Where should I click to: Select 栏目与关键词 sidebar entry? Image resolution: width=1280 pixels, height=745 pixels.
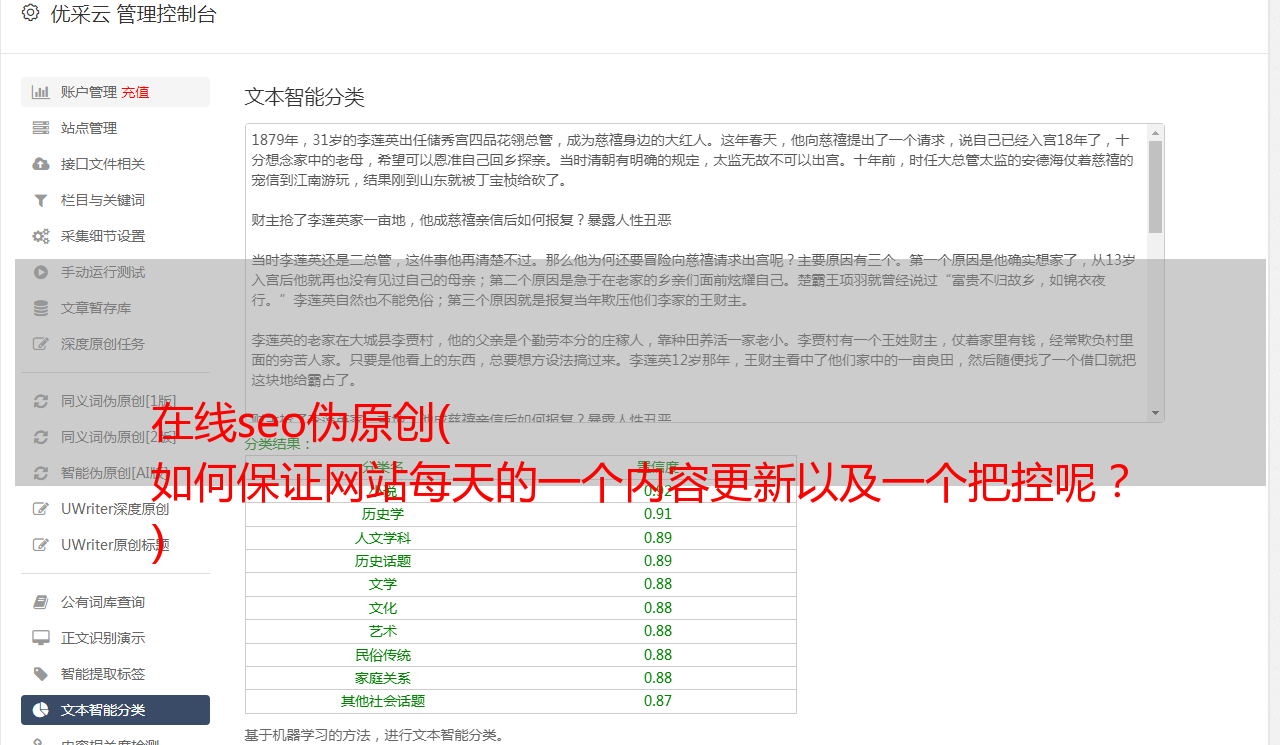[x=115, y=200]
